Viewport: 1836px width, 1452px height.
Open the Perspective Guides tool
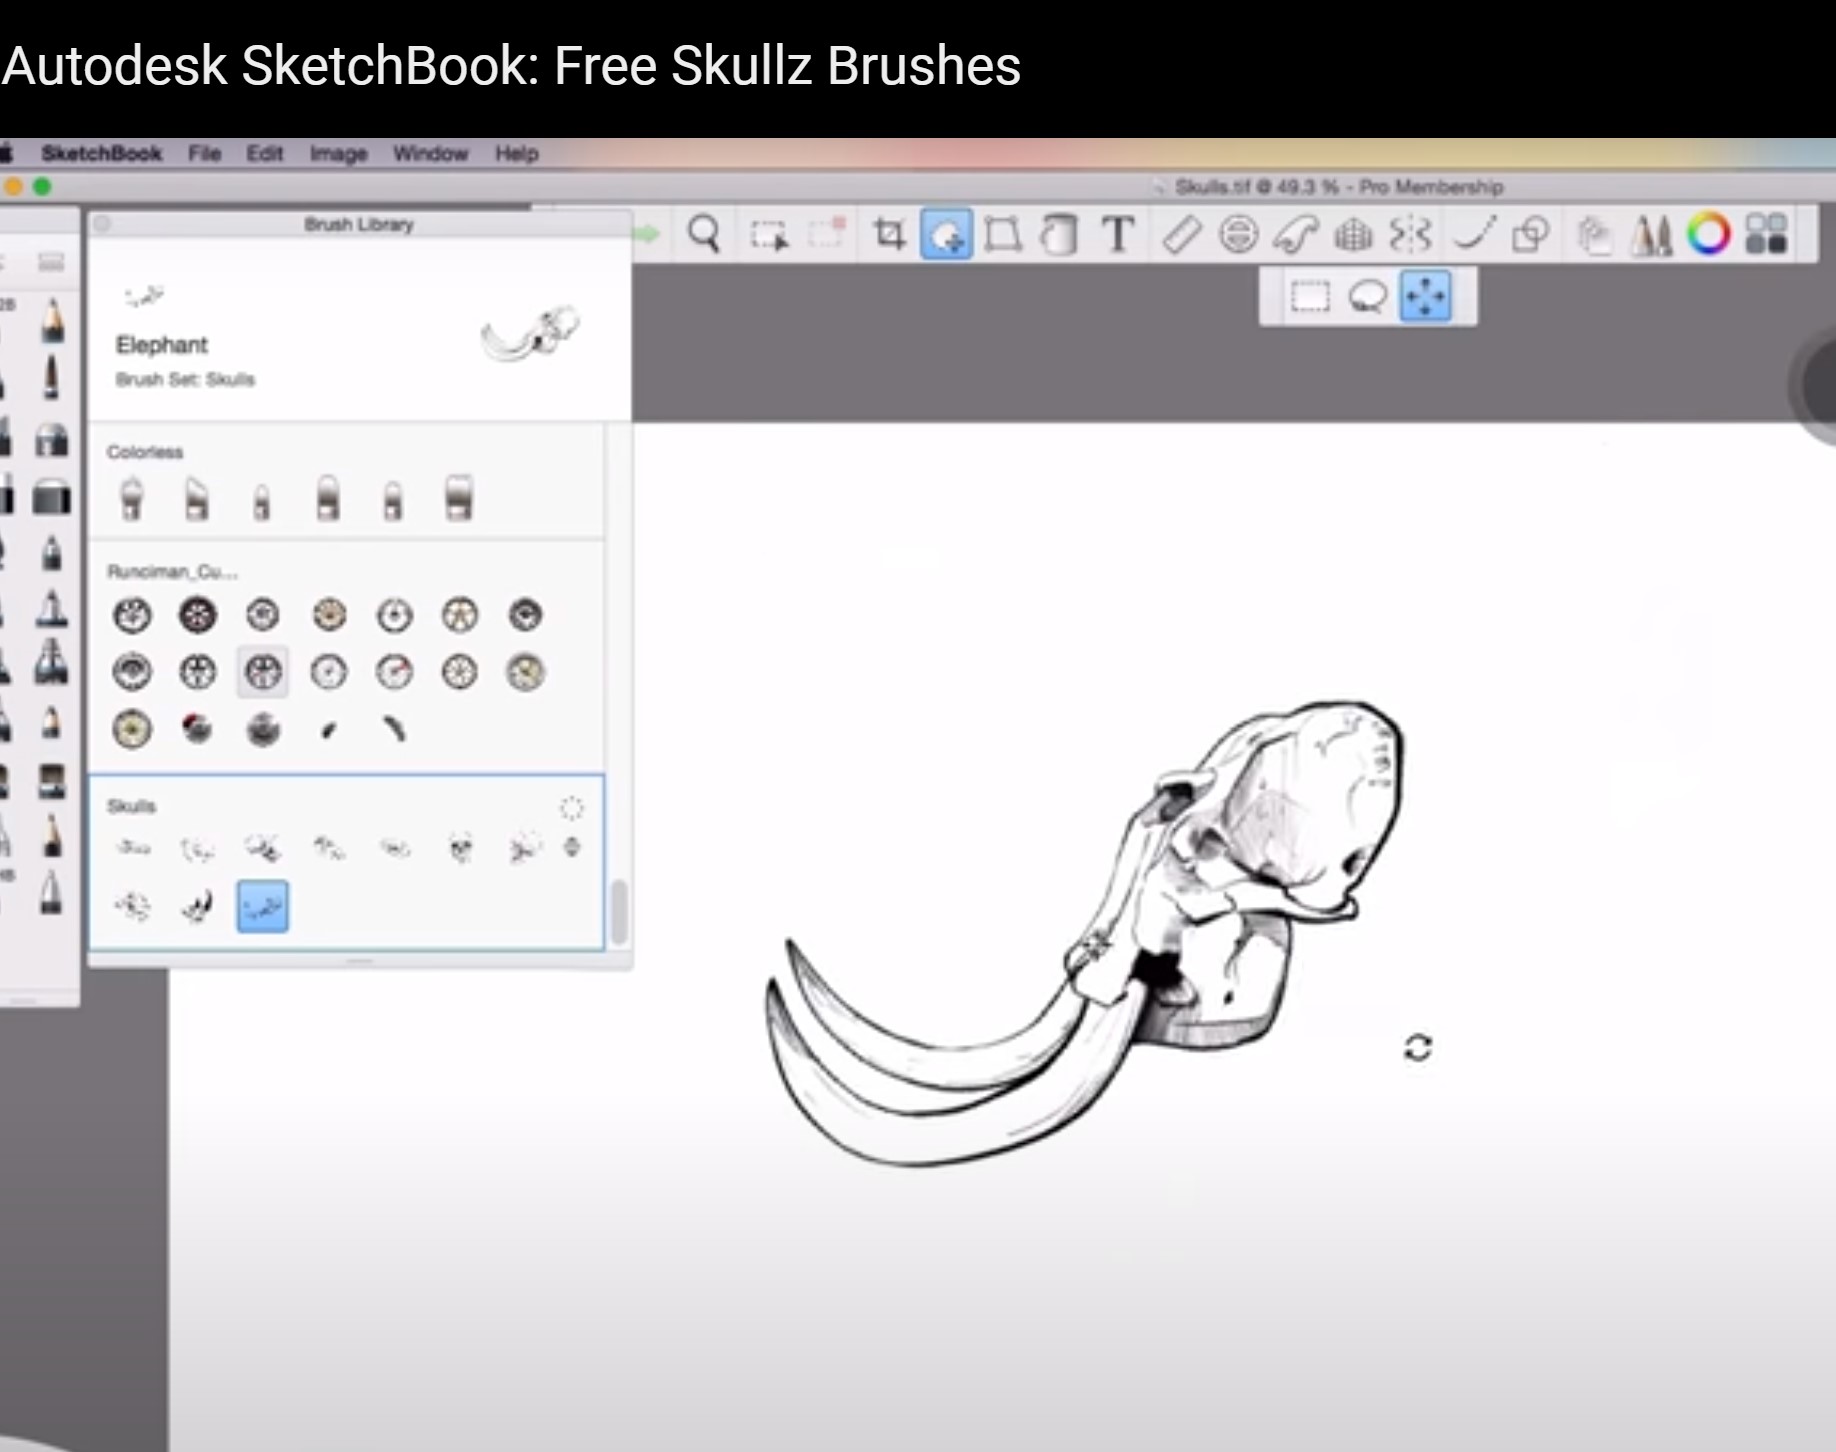coord(1353,236)
